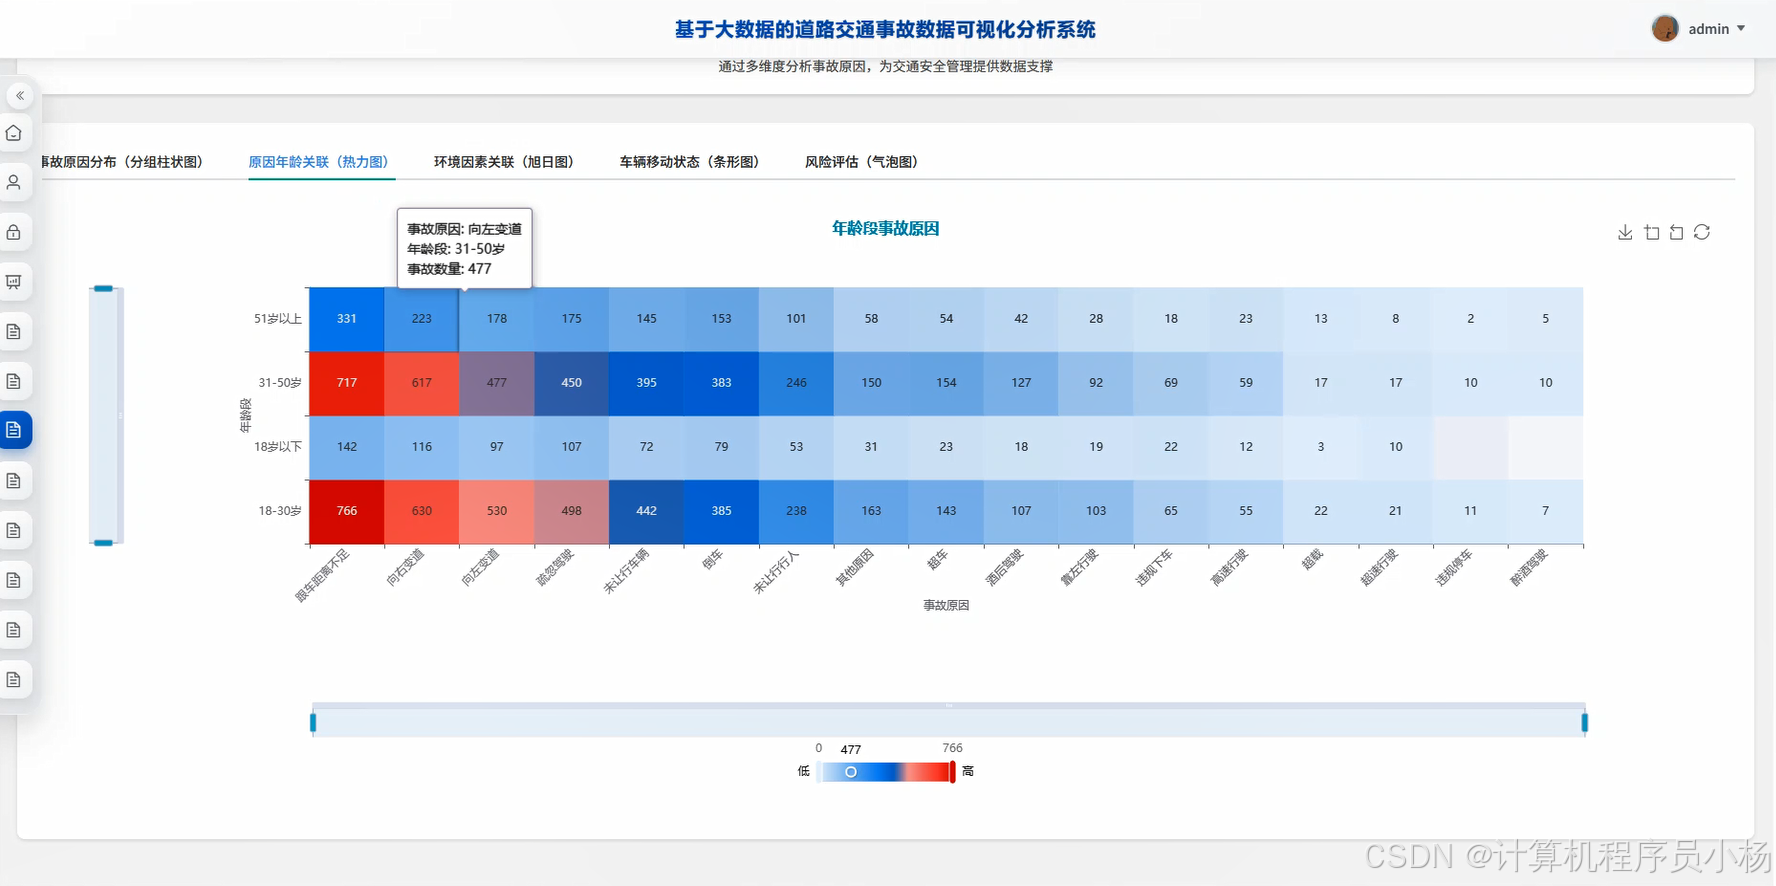
Task: Collapse the sidebar with the double-chevron icon
Action: pos(19,96)
